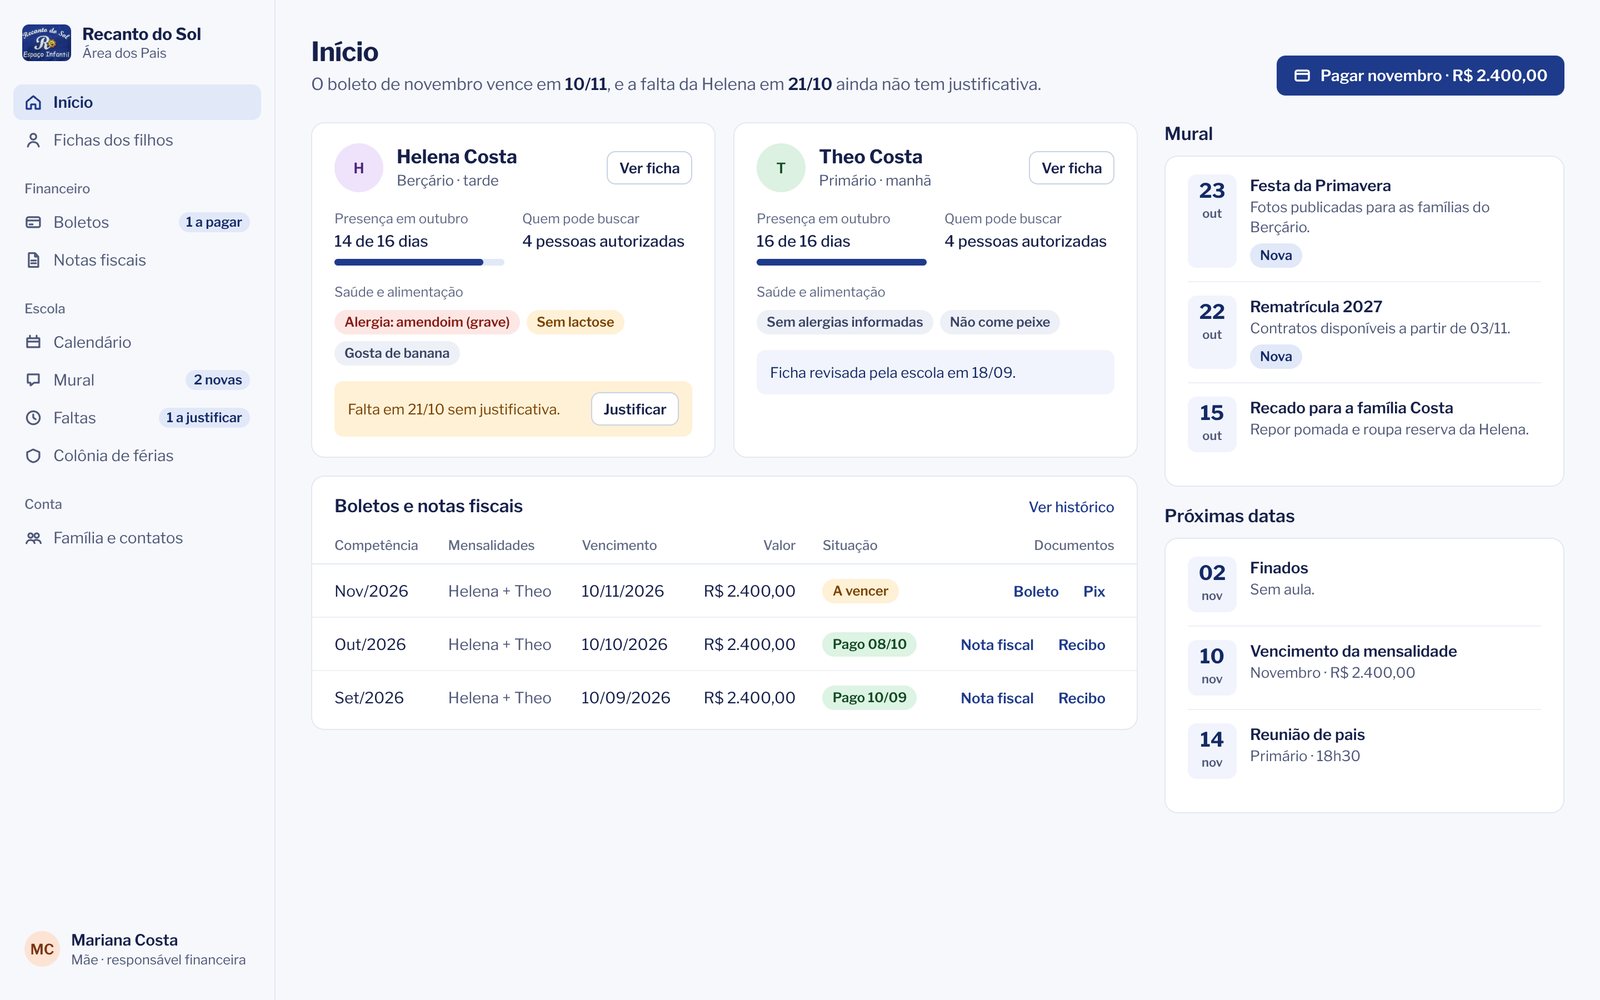
Task: Click Justificar for the 21/10 absence
Action: coord(634,409)
